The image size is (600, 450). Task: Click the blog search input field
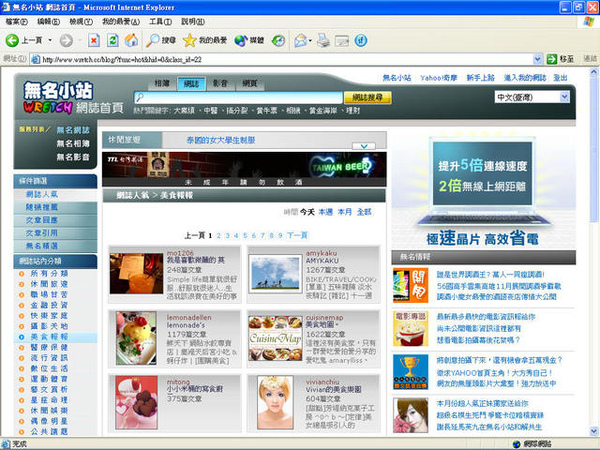point(238,98)
